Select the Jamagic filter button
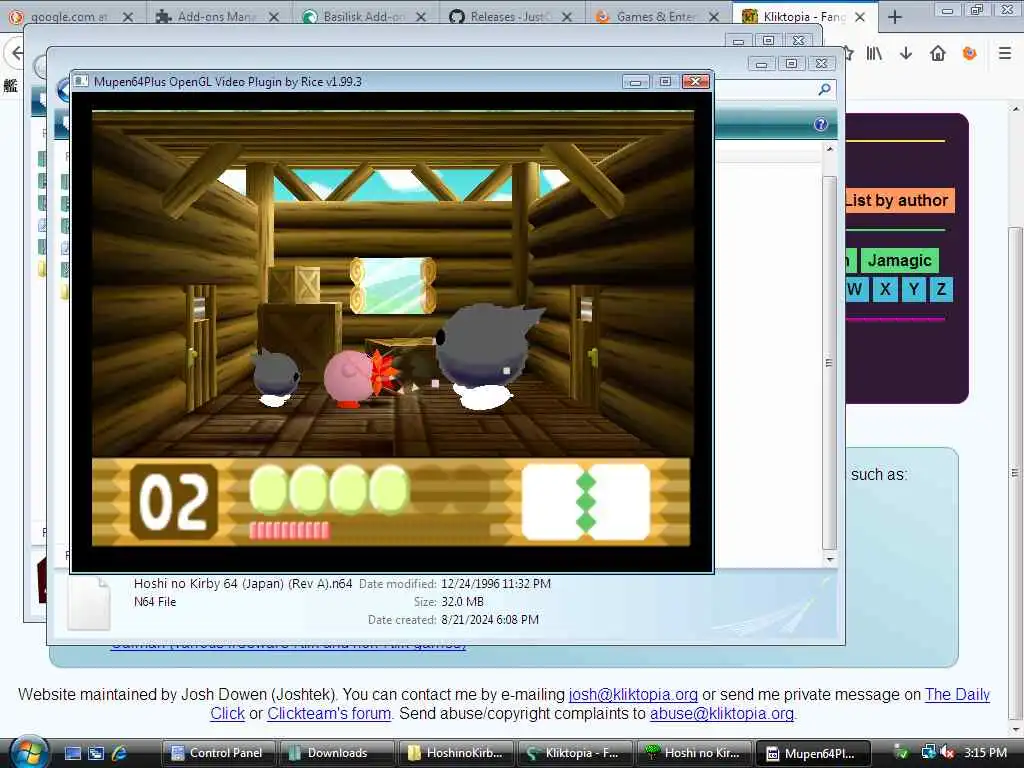Screen dimensions: 1024x768 (899, 261)
